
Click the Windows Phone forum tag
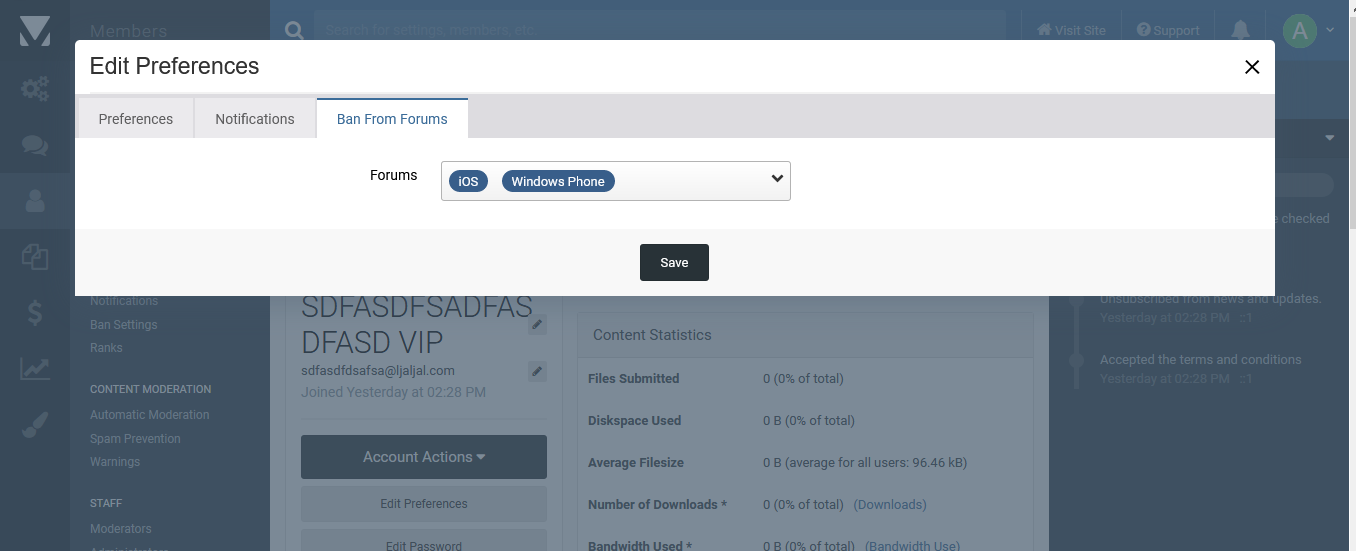pyautogui.click(x=558, y=181)
